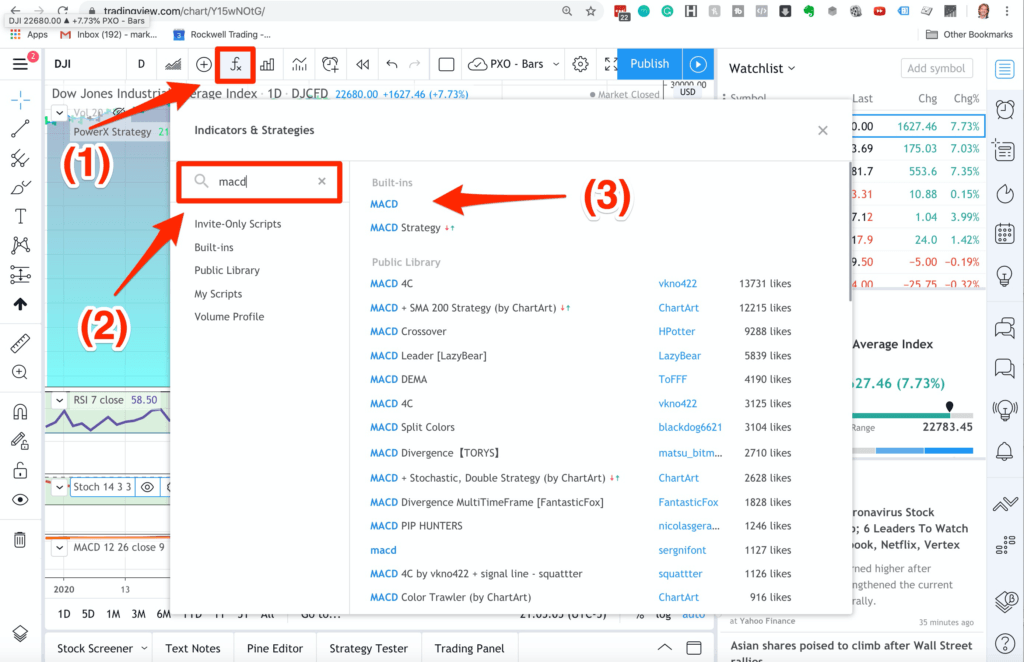Viewport: 1024px width, 662px height.
Task: Toggle magnet mode
Action: click(20, 411)
